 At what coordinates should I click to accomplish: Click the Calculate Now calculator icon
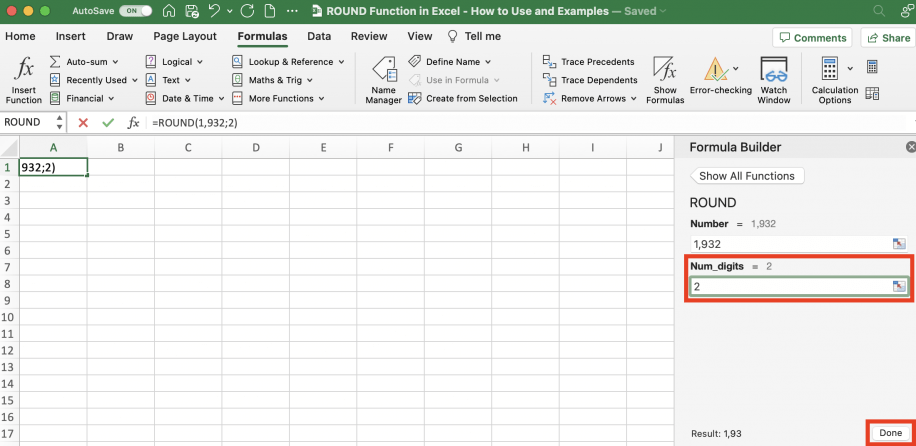pyautogui.click(x=872, y=67)
